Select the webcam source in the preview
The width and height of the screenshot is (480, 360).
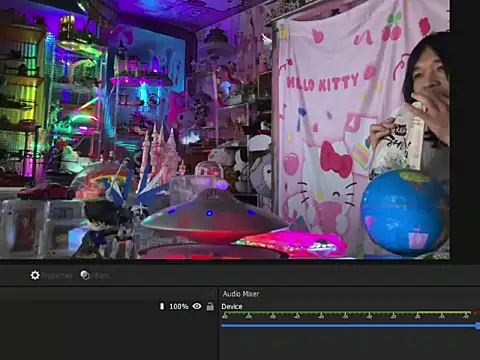tap(225, 129)
